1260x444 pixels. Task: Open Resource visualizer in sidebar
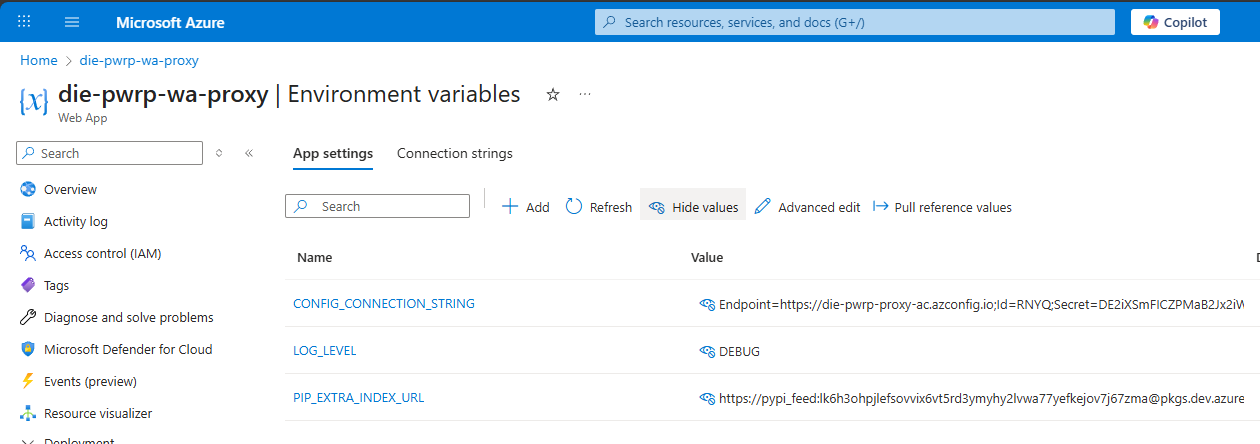click(x=98, y=413)
